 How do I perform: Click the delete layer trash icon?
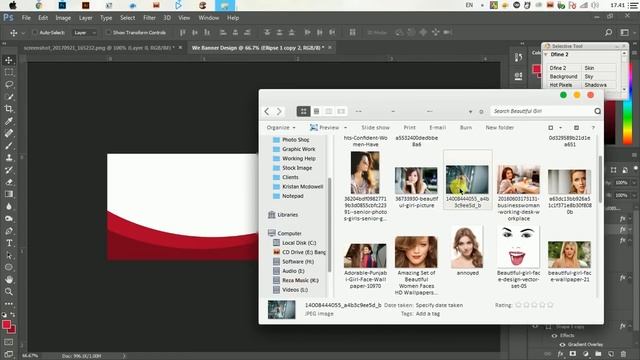pyautogui.click(x=623, y=354)
